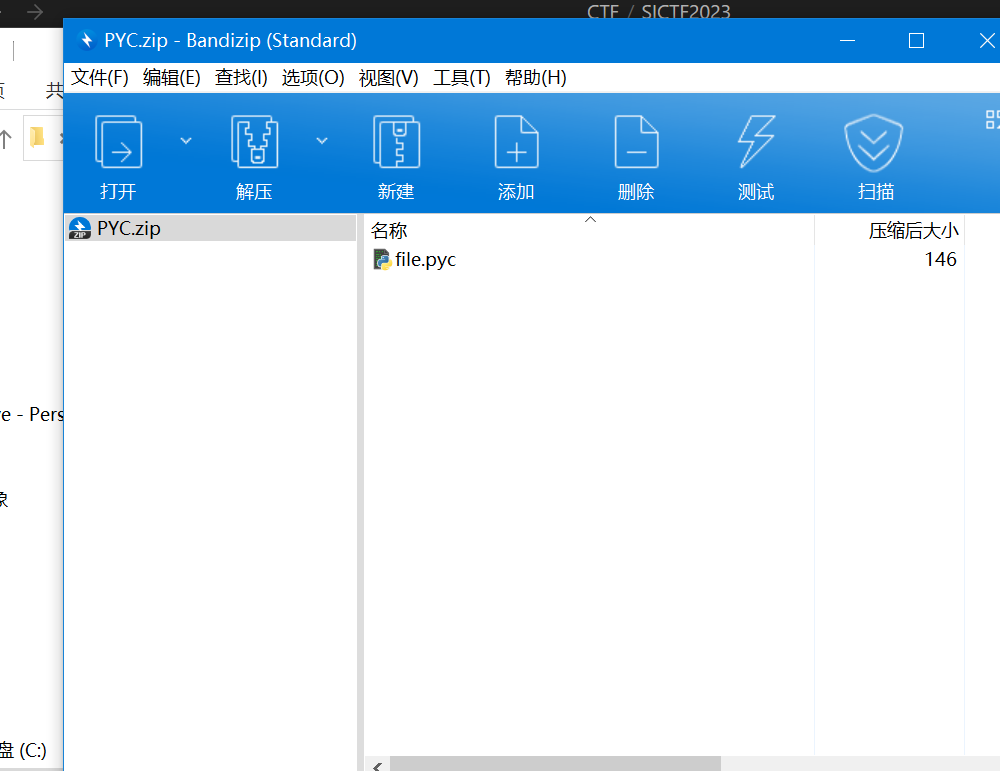
Task: Close the Bandizip window
Action: point(987,41)
